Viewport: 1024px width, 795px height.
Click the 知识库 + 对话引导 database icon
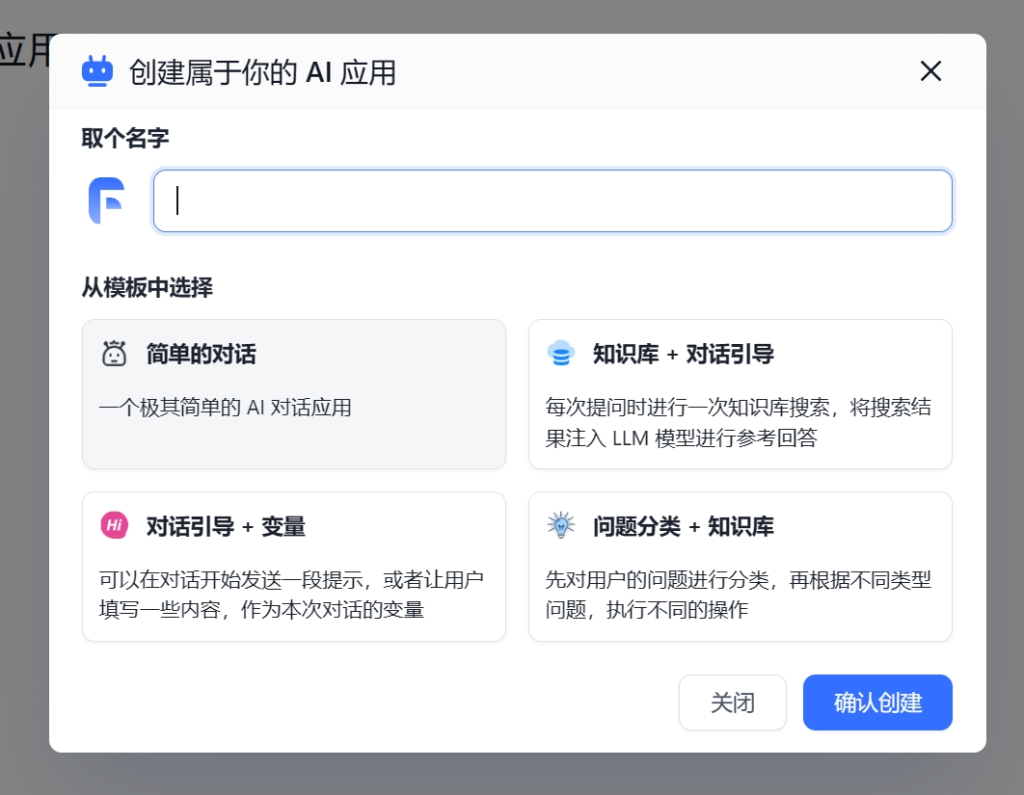coord(561,354)
